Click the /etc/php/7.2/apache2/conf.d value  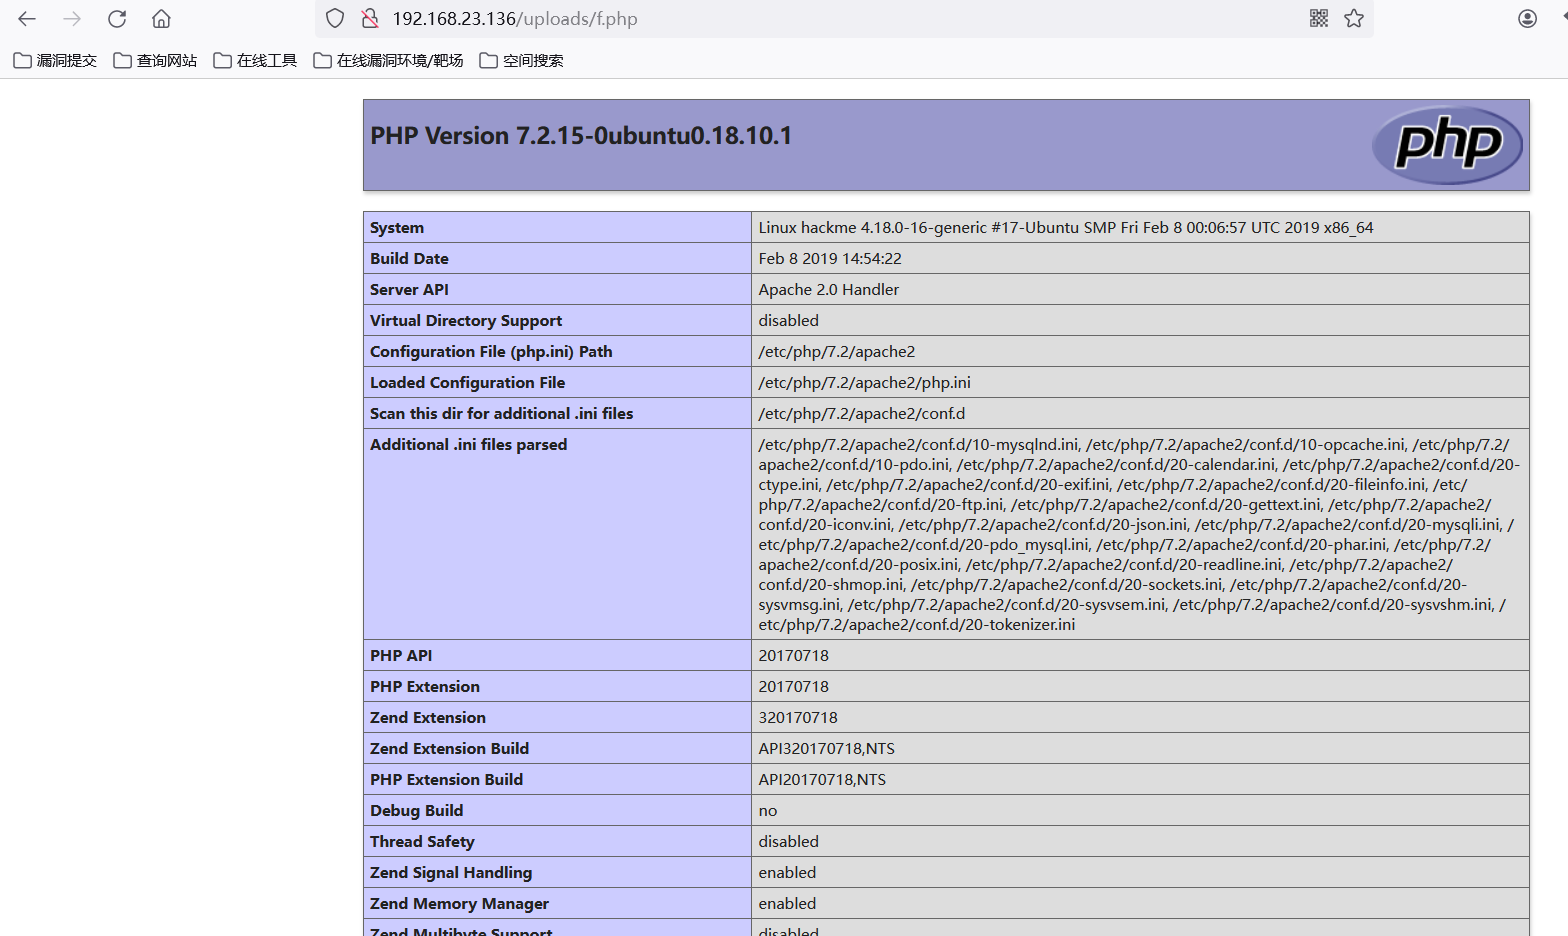(x=861, y=414)
